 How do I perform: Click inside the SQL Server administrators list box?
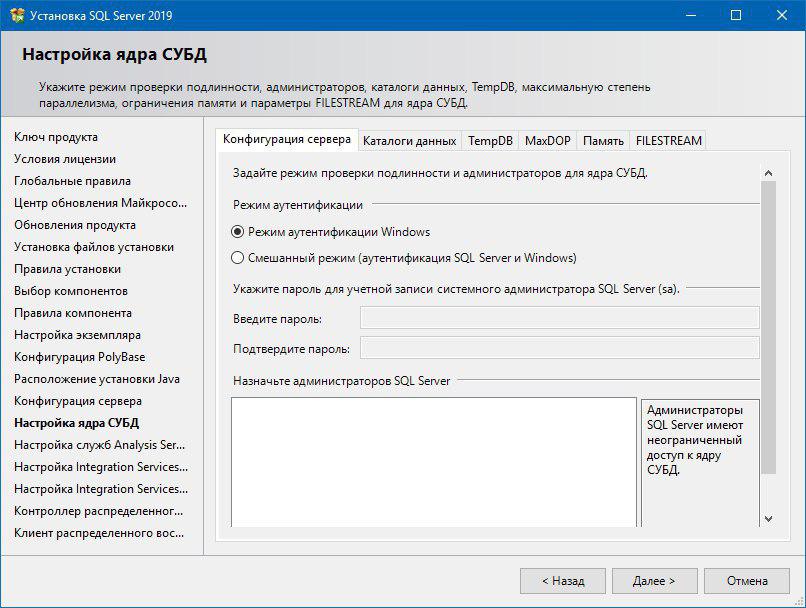tap(433, 460)
